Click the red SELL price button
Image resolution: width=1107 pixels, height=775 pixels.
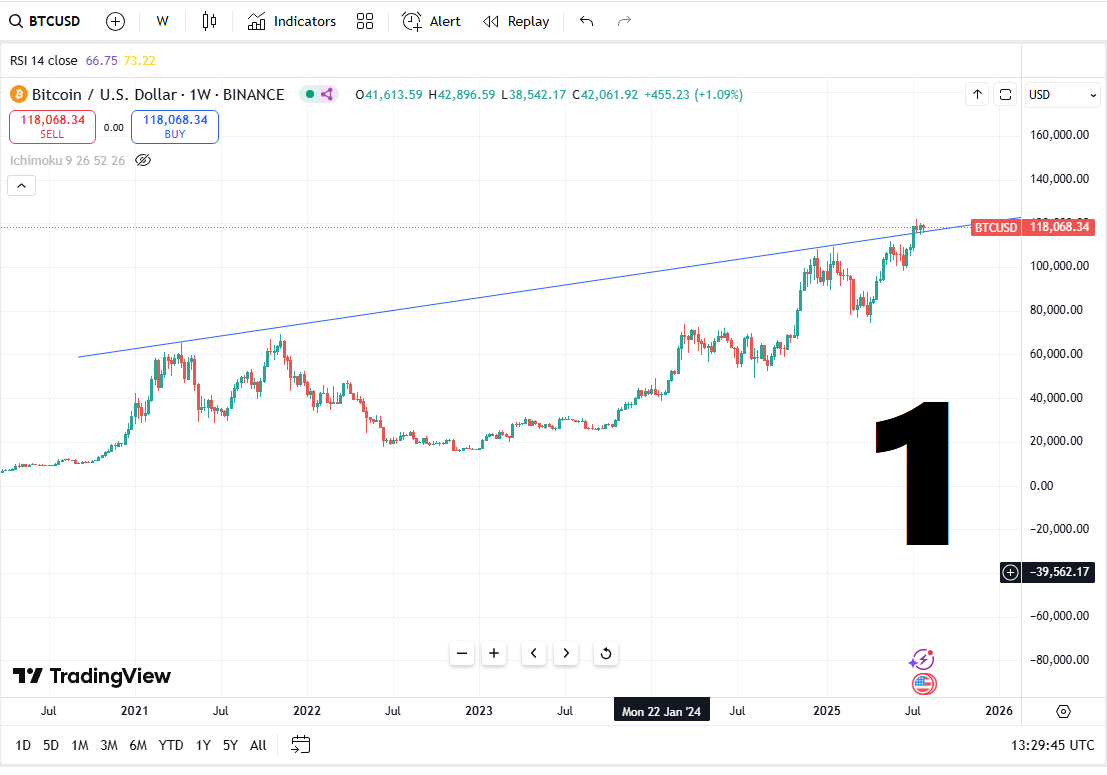click(x=52, y=126)
